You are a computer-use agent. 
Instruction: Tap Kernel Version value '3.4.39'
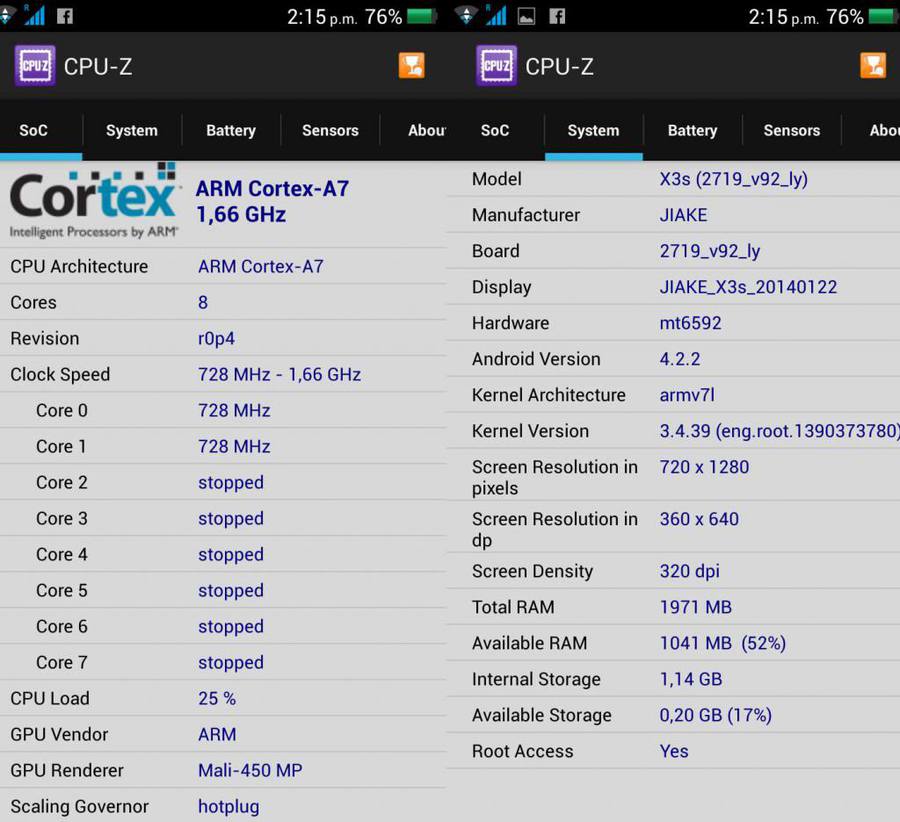[685, 431]
